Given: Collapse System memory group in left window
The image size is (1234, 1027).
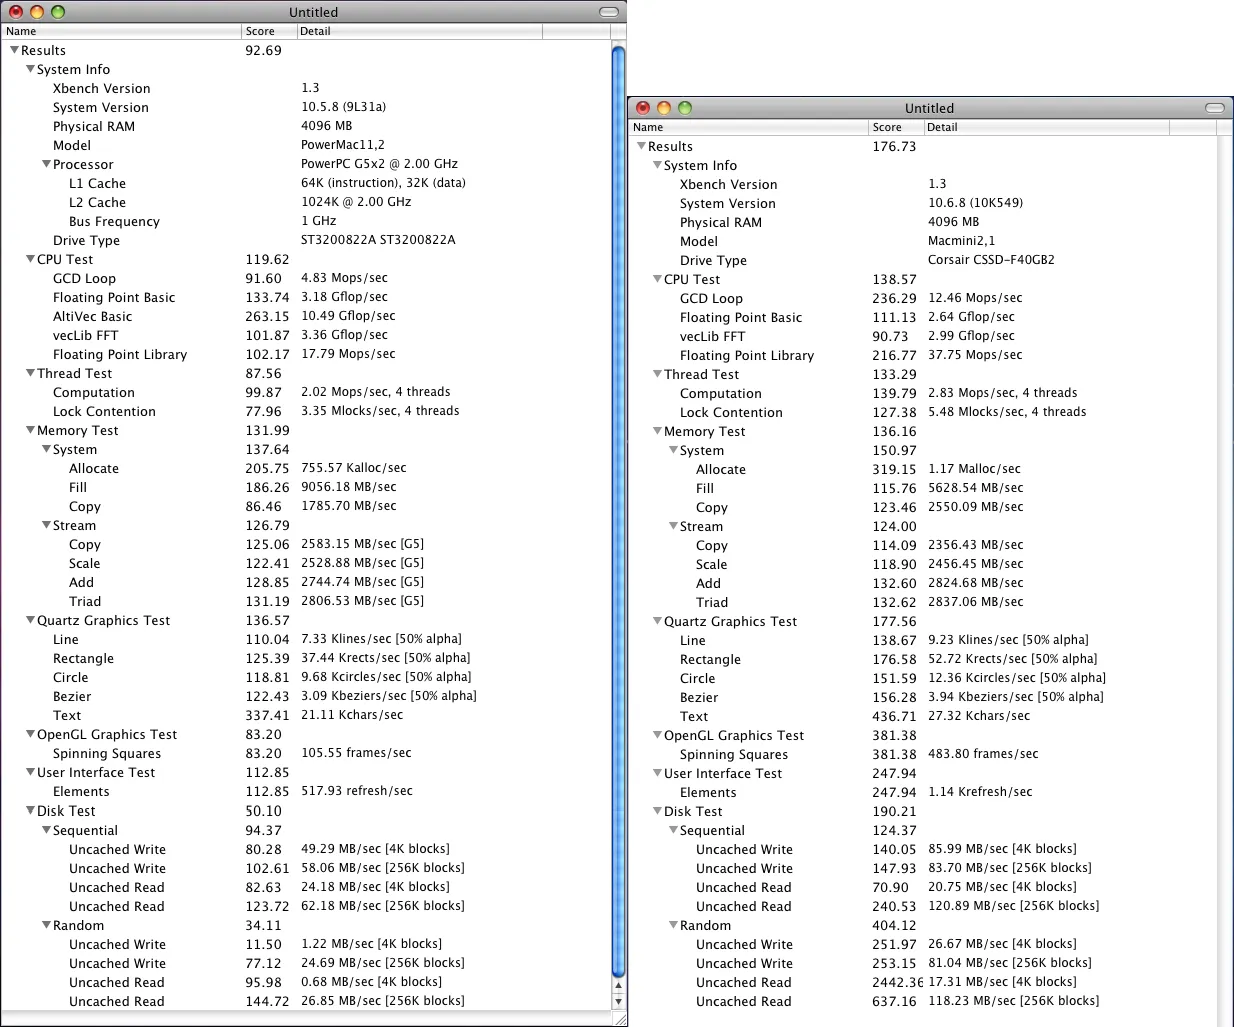Looking at the screenshot, I should [x=46, y=449].
